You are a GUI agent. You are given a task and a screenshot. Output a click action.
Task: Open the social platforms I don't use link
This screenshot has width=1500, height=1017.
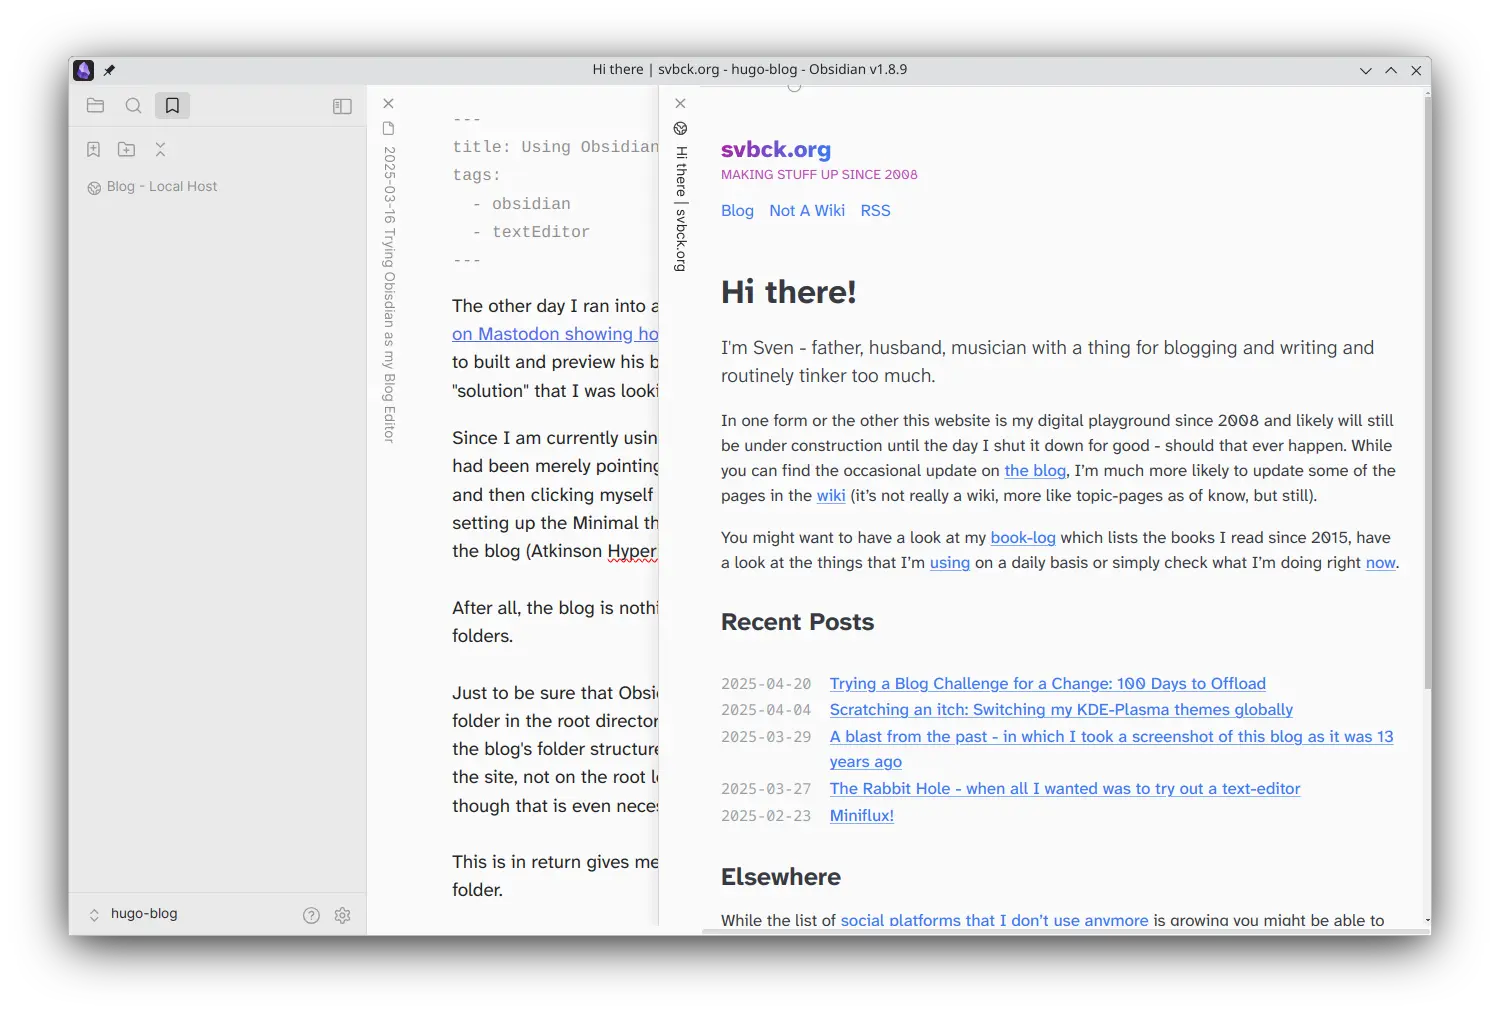click(994, 921)
